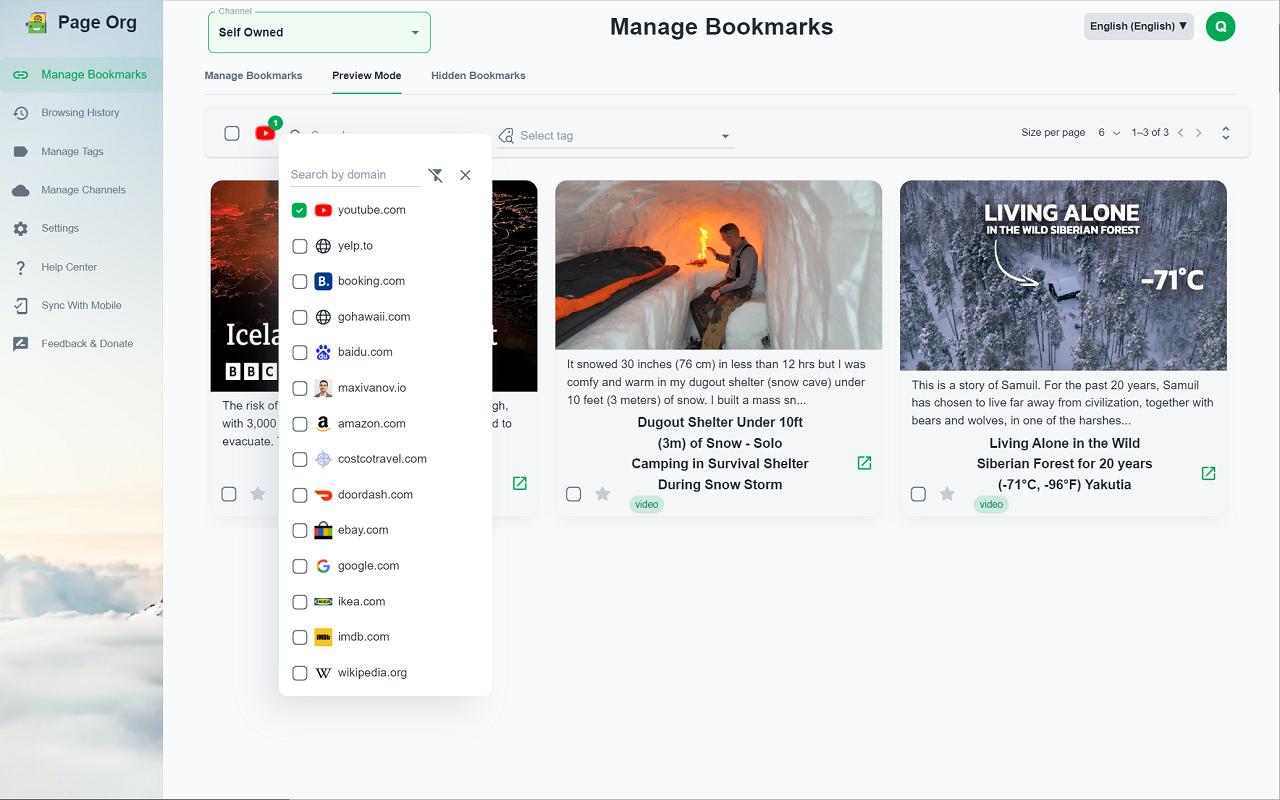This screenshot has height=800, width=1280.
Task: Switch to the Manage Bookmarks tab
Action: click(253, 76)
